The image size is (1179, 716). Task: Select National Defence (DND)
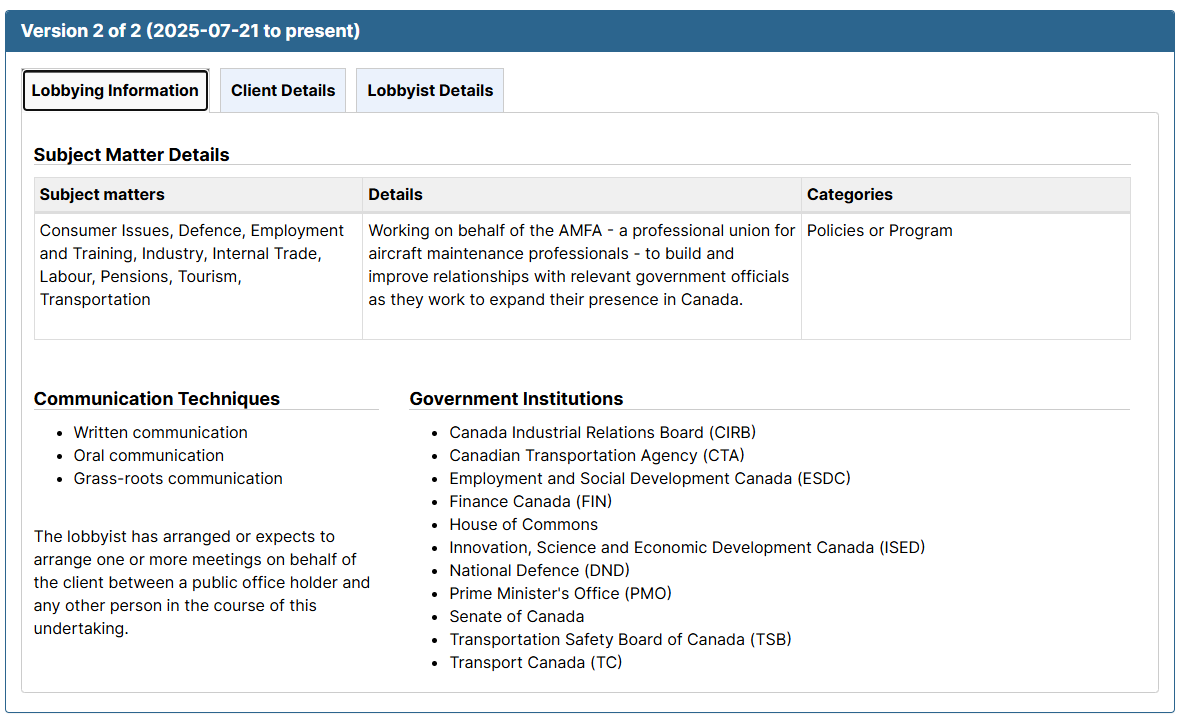click(539, 571)
